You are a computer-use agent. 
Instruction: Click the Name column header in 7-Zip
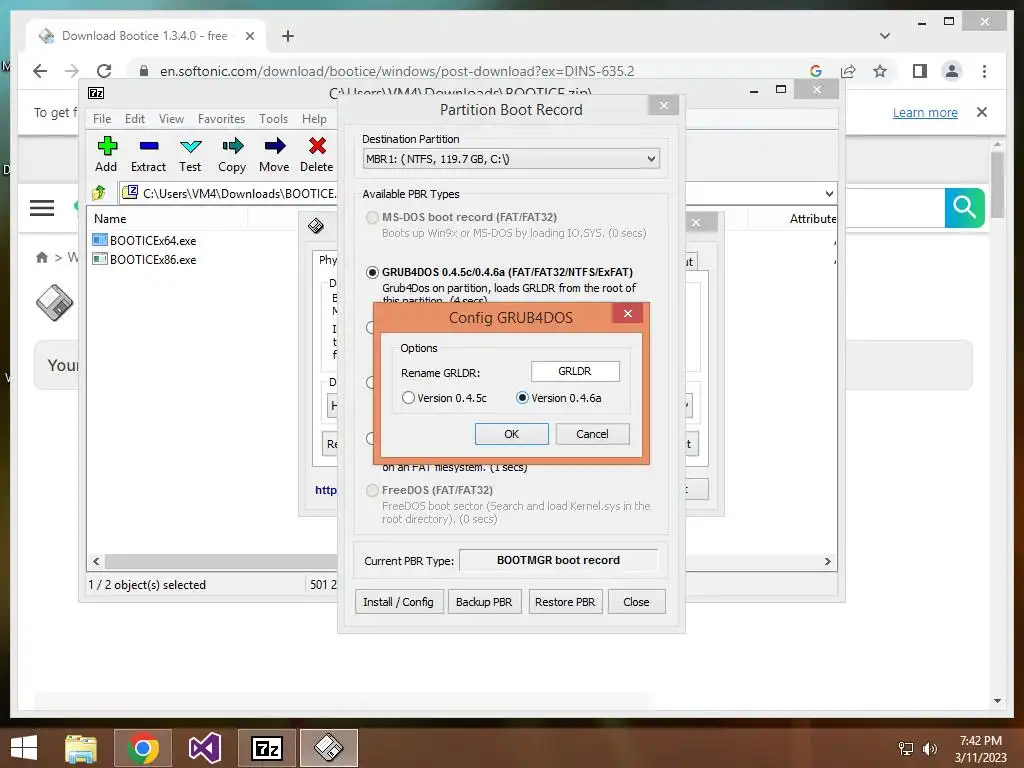110,219
